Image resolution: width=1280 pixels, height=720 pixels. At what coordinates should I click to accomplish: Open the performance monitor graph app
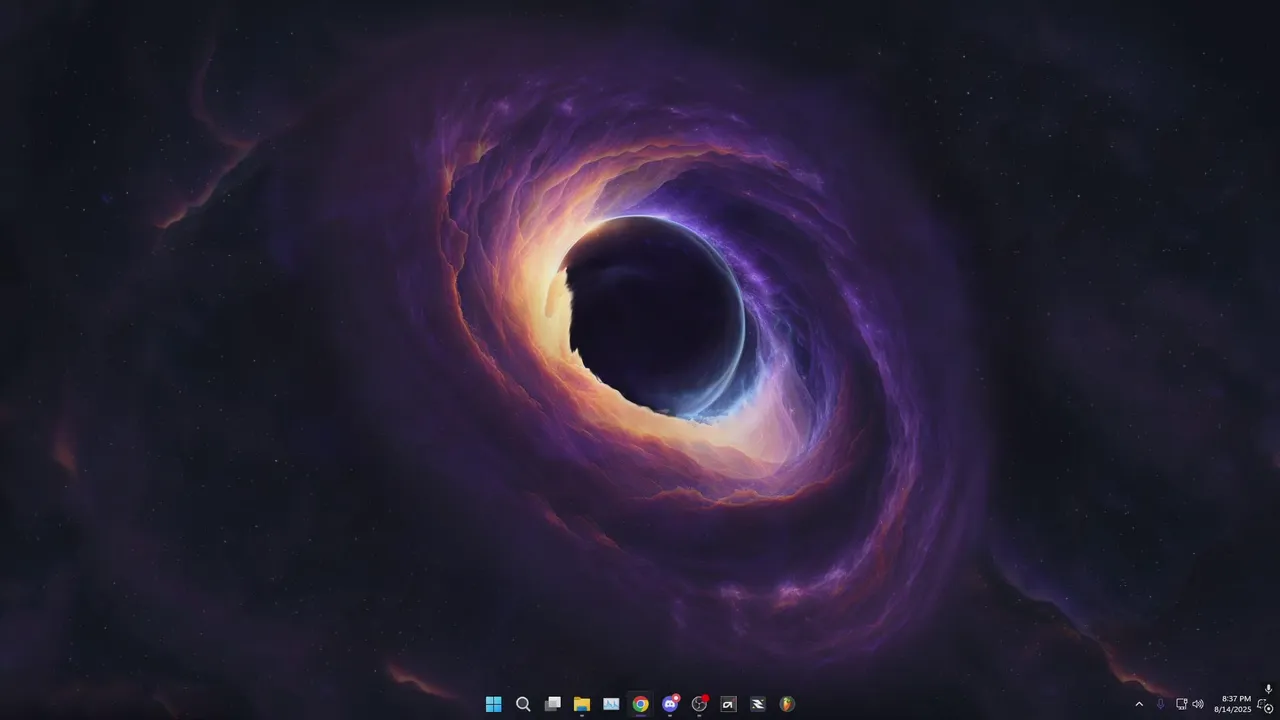pos(611,704)
